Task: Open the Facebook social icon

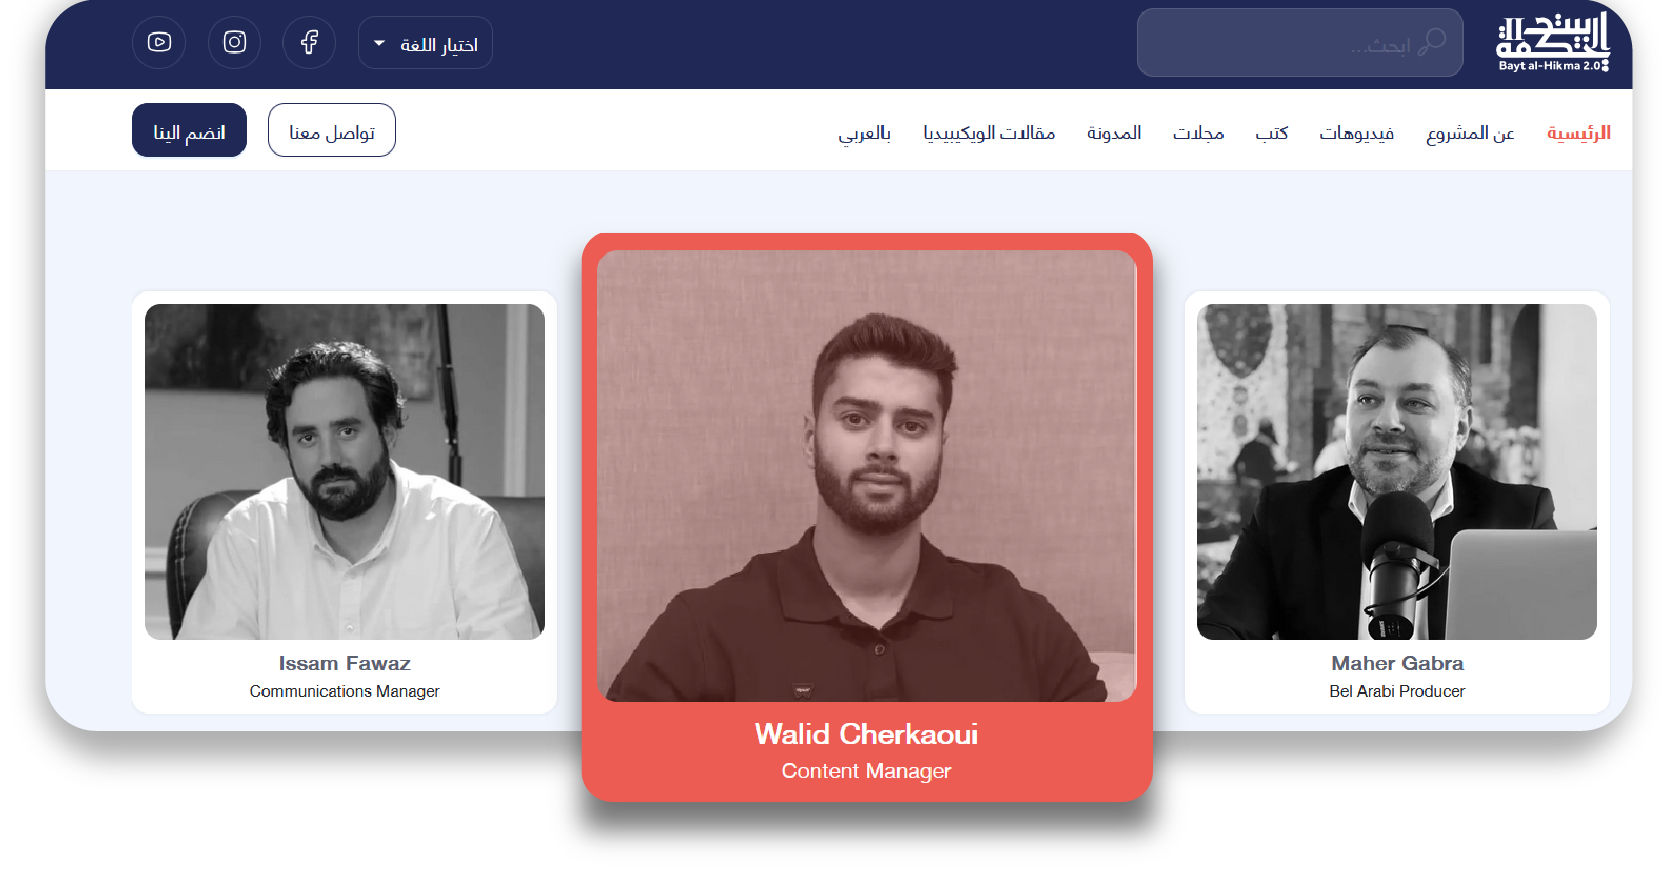Action: click(309, 42)
